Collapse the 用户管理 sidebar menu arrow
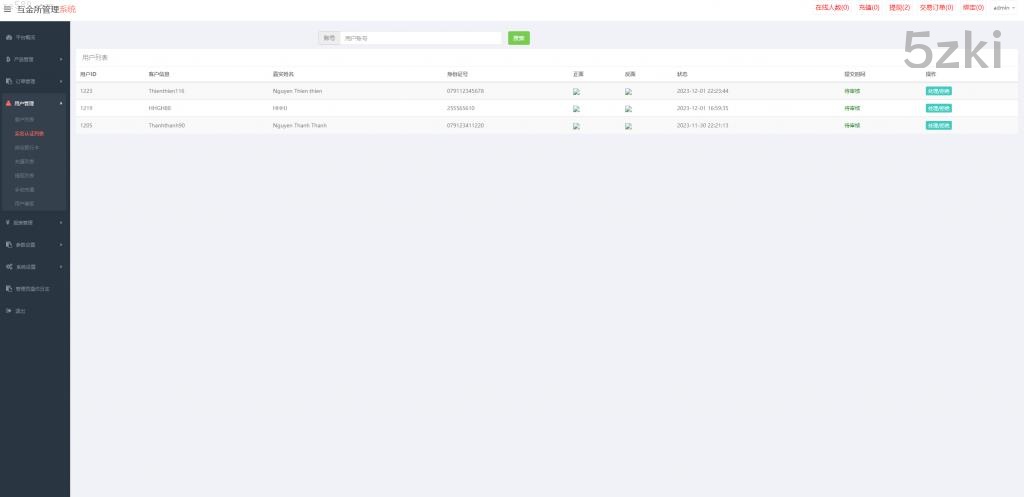Screen dimensions: 1024x497 (61, 103)
